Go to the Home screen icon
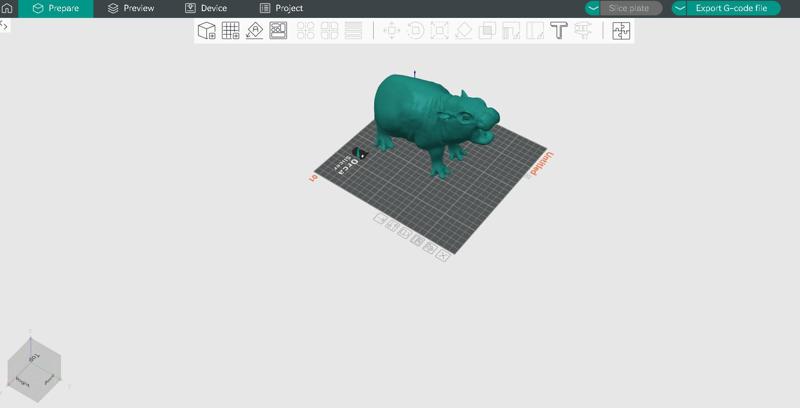Viewport: 800px width, 408px height. click(x=7, y=8)
